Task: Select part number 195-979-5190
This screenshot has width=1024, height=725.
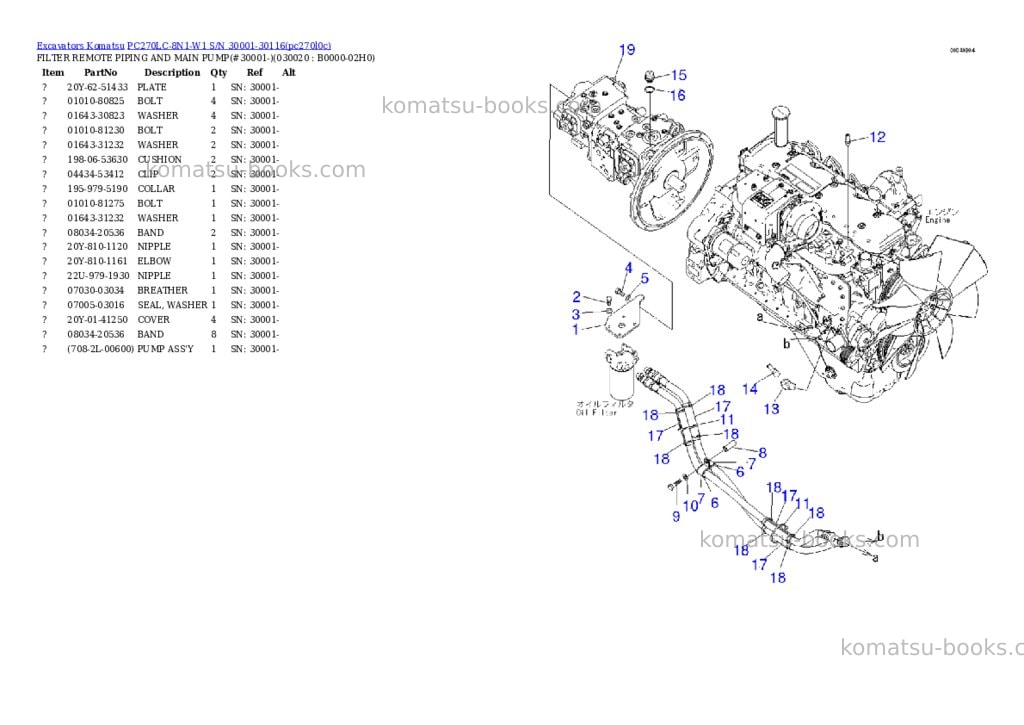Action: tap(97, 189)
